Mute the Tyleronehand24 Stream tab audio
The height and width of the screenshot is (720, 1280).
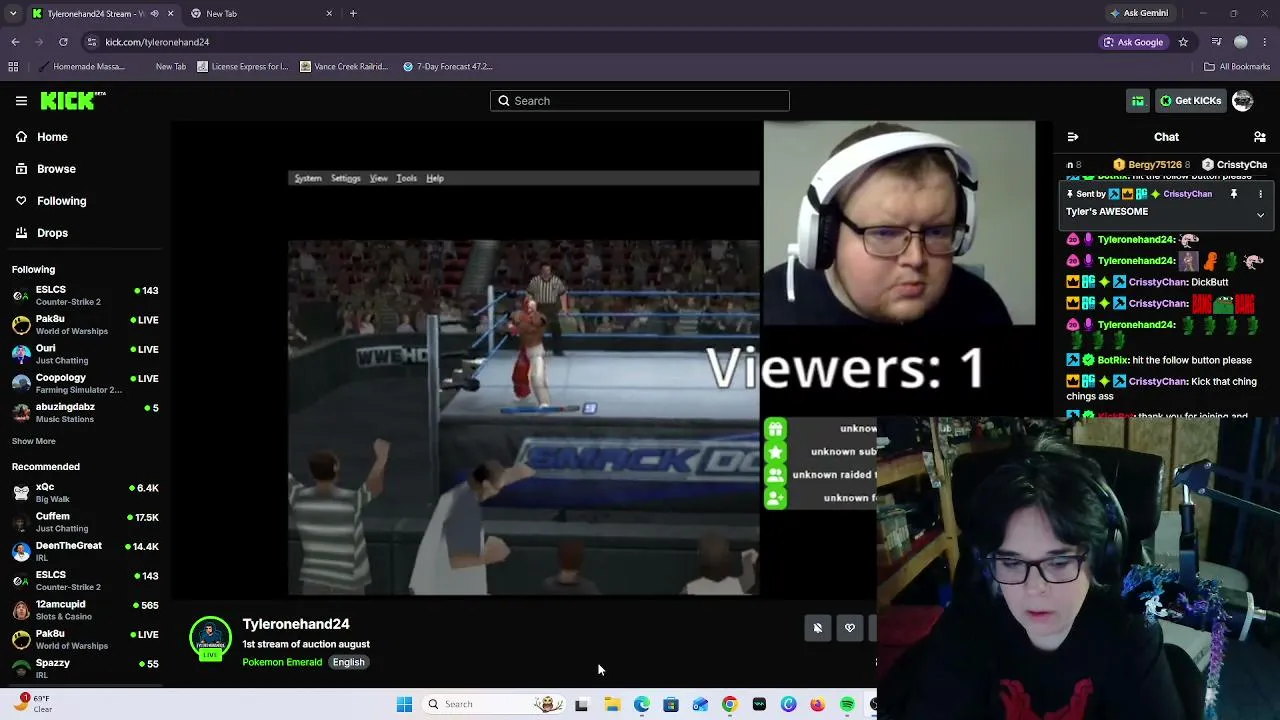(152, 14)
